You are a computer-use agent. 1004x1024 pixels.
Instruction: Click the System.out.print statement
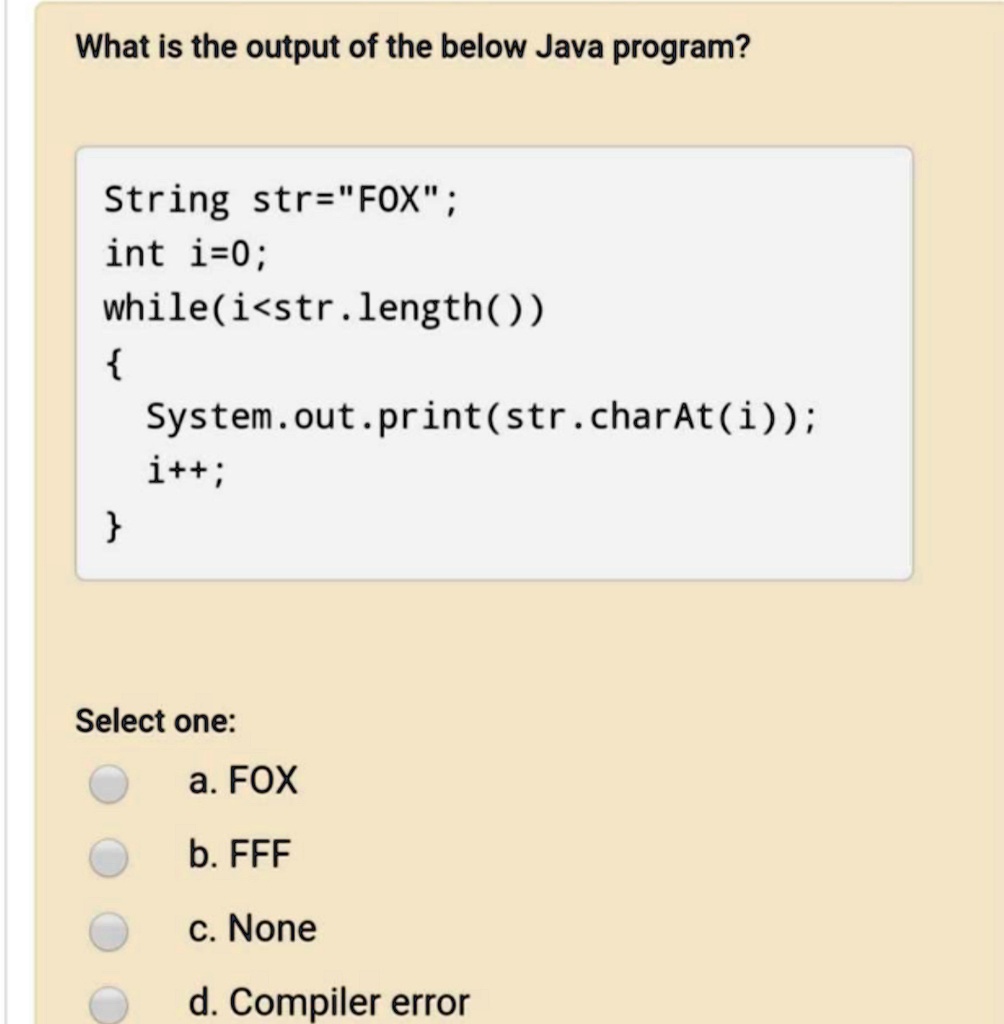[481, 417]
